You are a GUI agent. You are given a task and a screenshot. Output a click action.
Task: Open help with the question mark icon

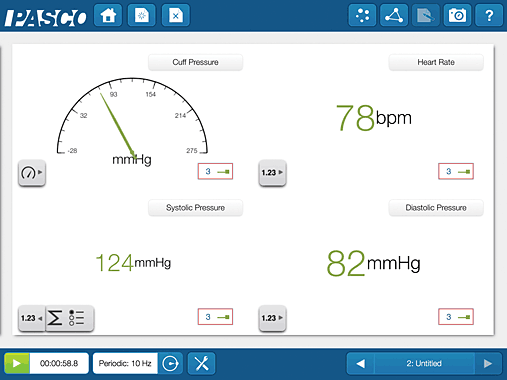pos(489,15)
